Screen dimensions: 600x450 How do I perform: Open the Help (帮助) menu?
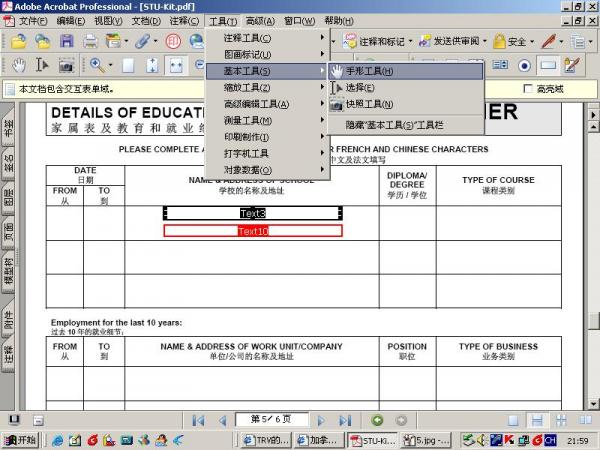point(338,21)
